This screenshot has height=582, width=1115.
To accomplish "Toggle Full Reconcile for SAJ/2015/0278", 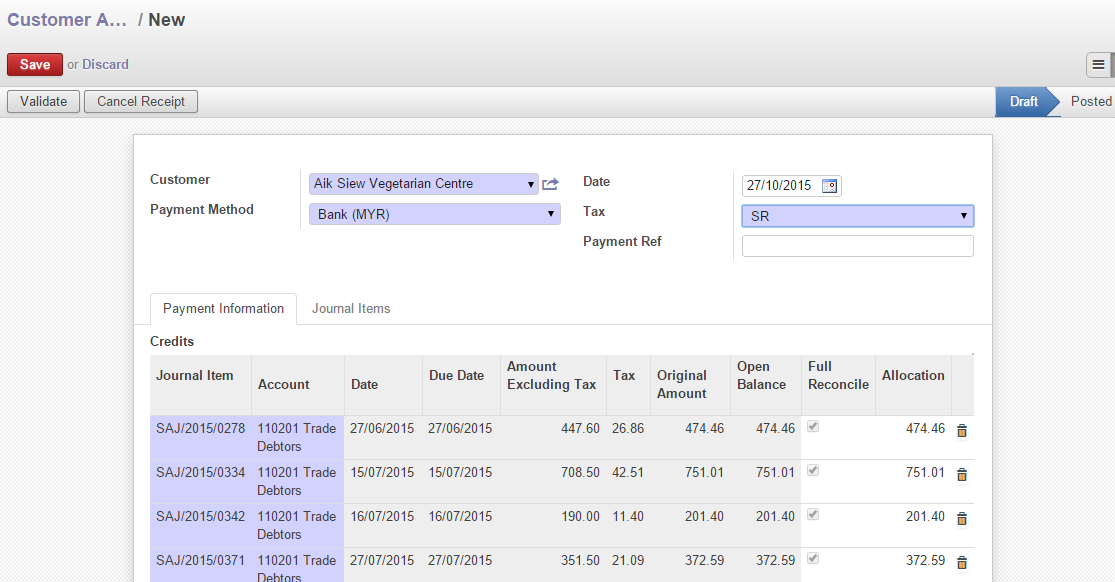I will [813, 427].
